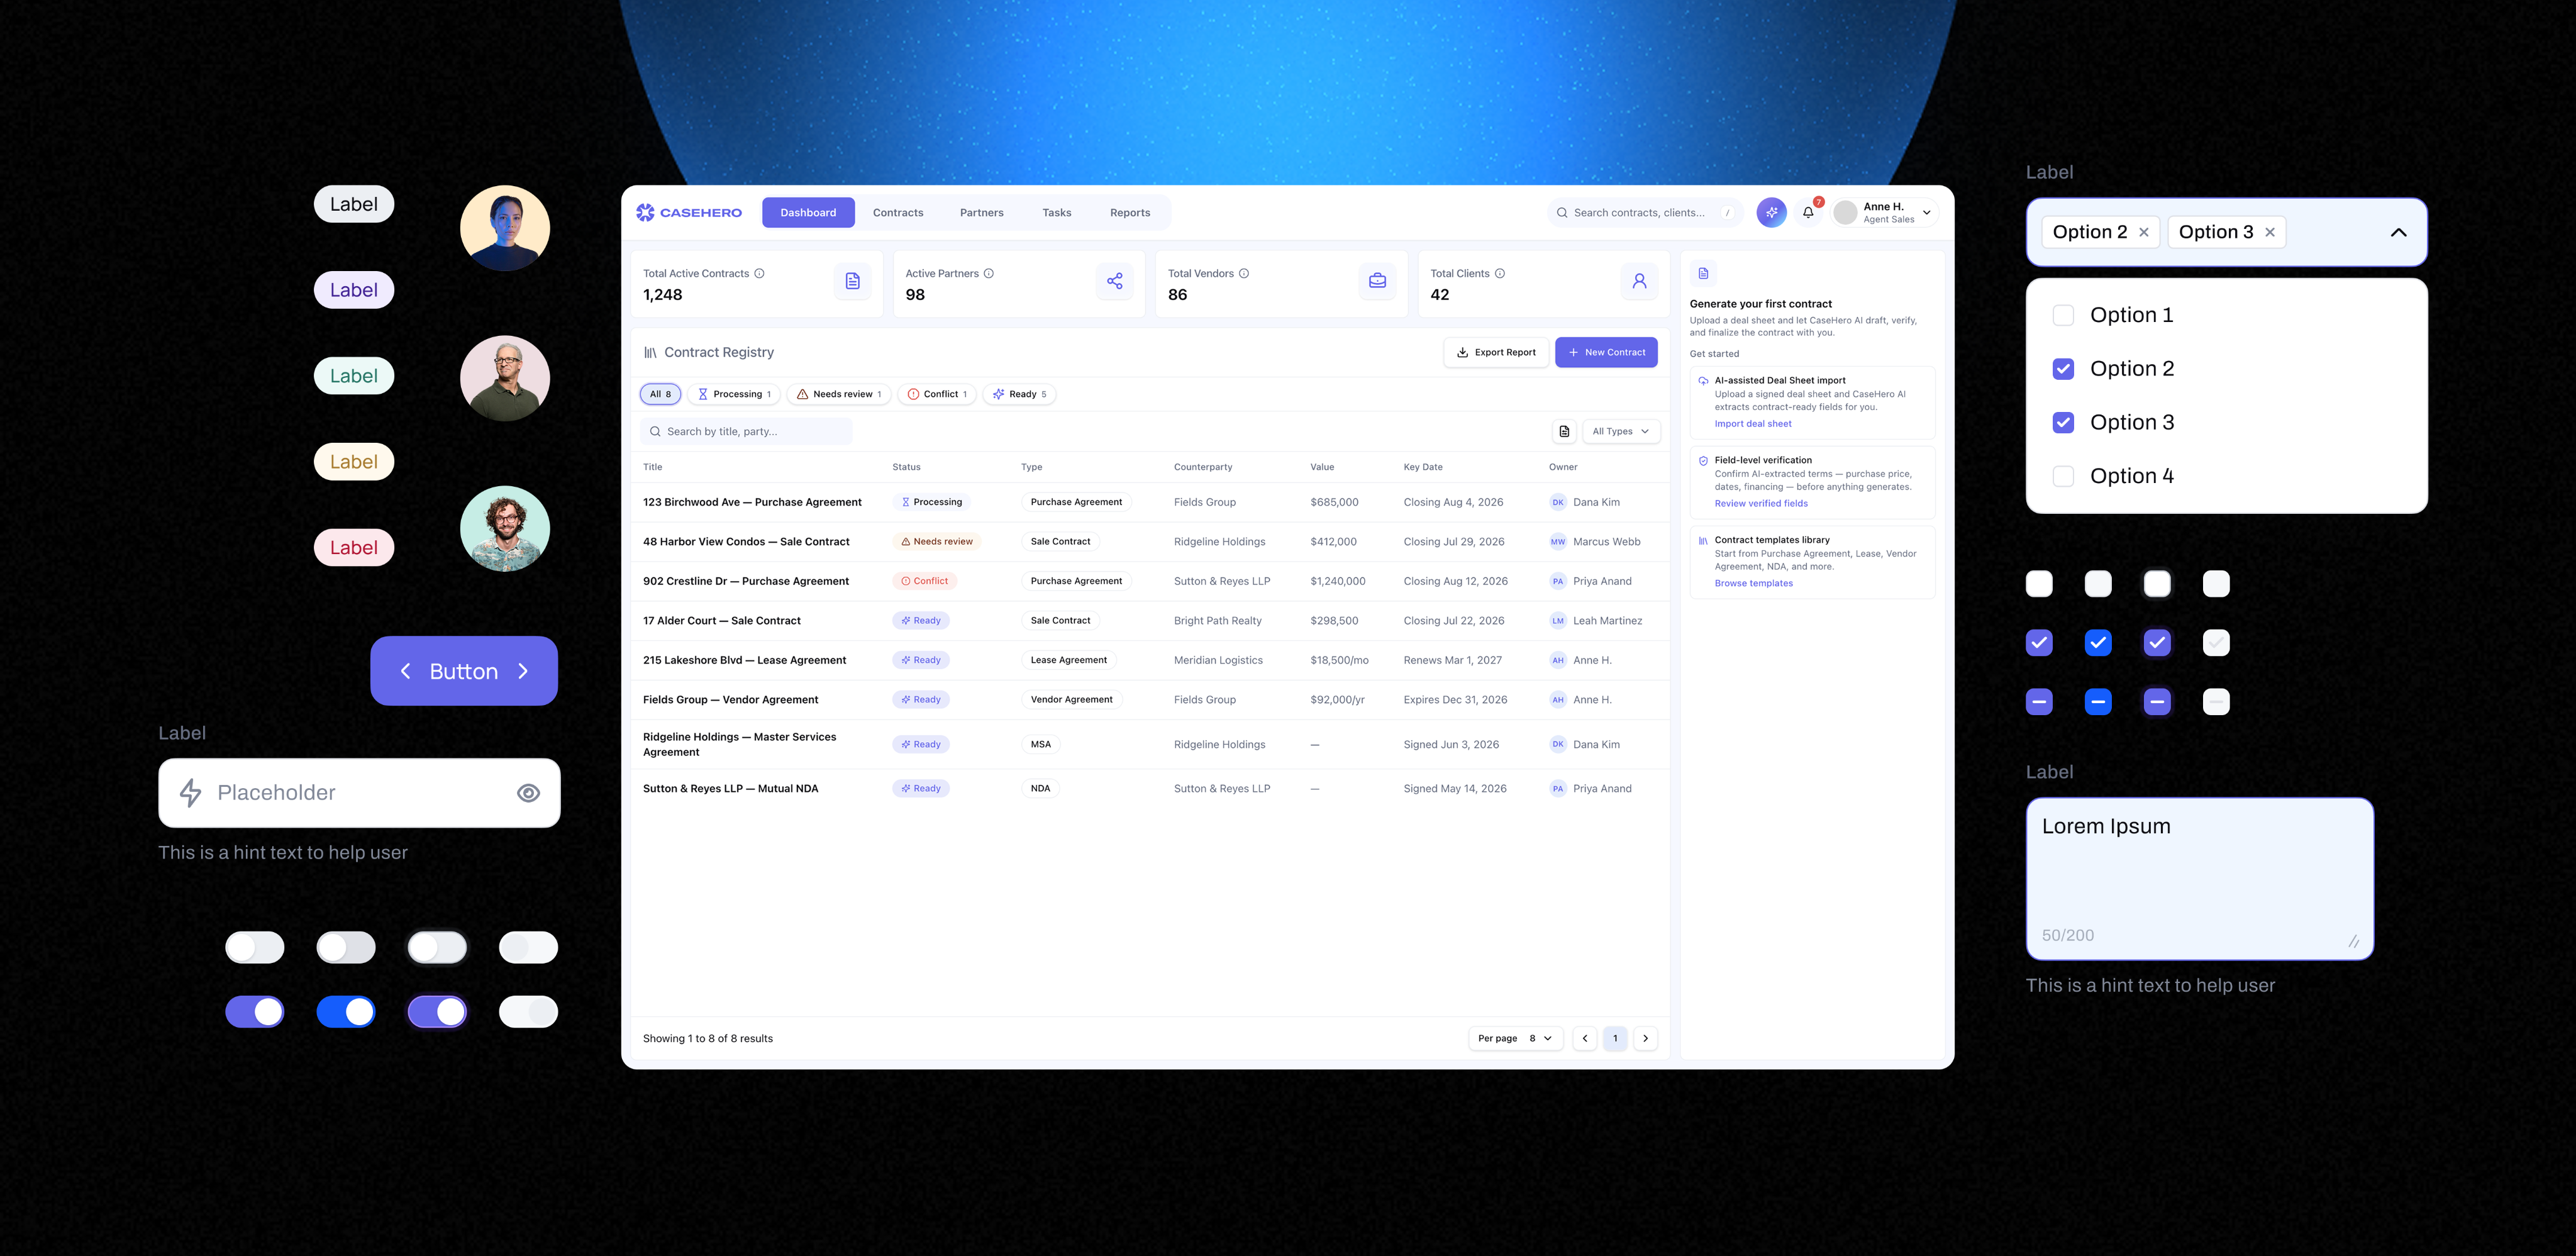Click the lightning bolt icon in Placeholder field
Screen dimensions: 2576x1256
point(190,792)
